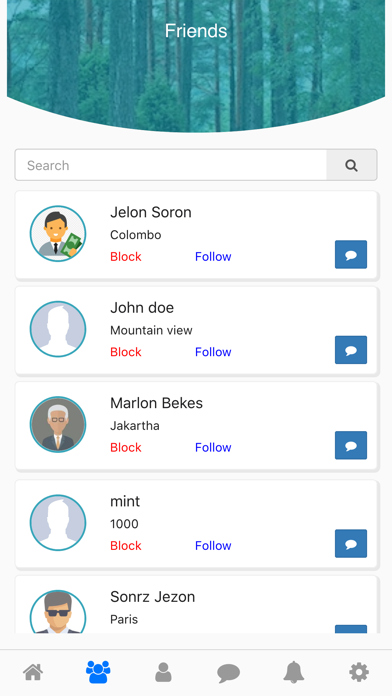Message Marlon Bekes via chat button
This screenshot has width=392, height=696.
(x=351, y=445)
